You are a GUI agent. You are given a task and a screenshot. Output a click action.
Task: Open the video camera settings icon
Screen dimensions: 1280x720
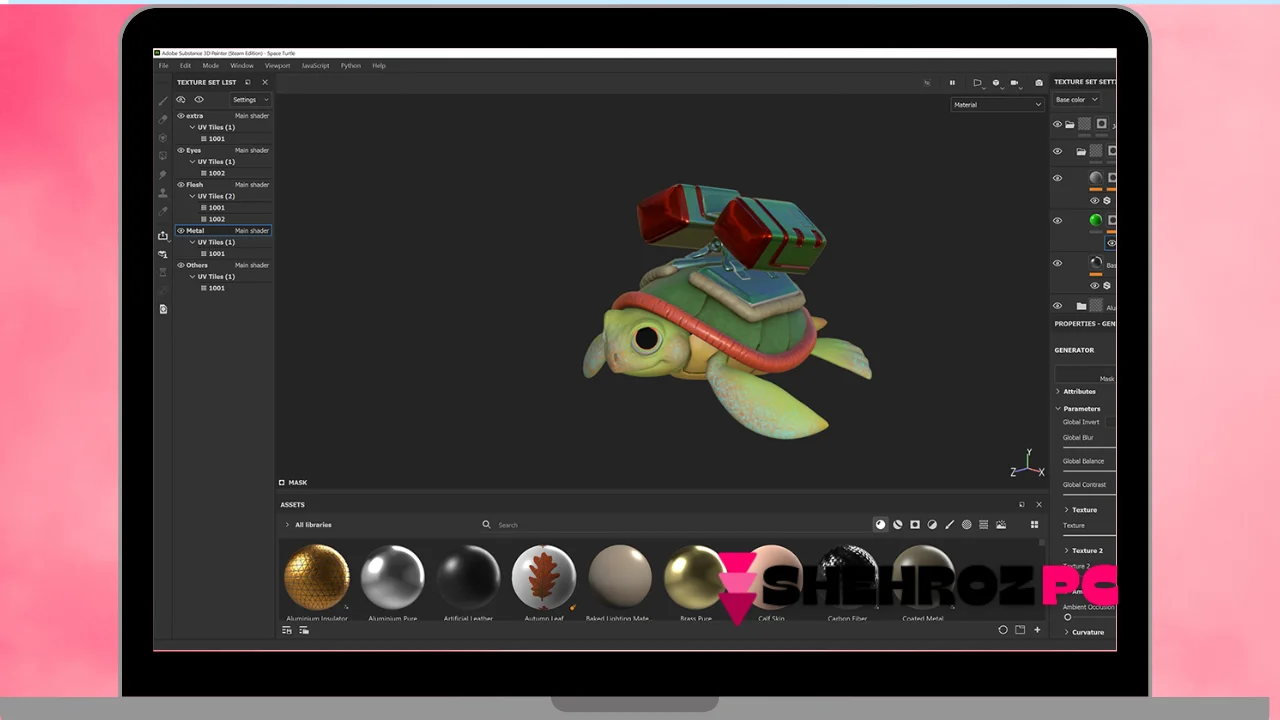(x=1014, y=83)
